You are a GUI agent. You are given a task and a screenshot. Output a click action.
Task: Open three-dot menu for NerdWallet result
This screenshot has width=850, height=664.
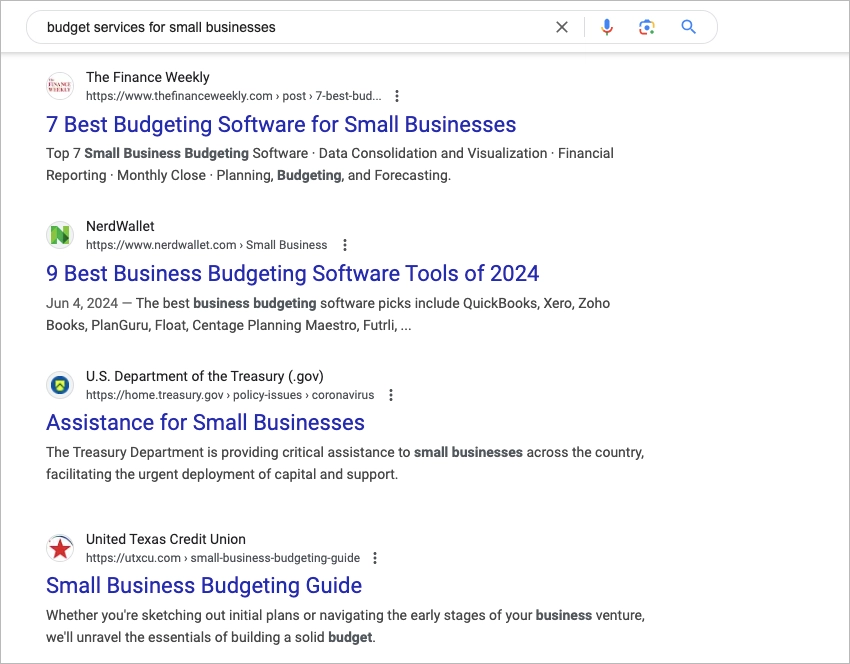pos(345,245)
